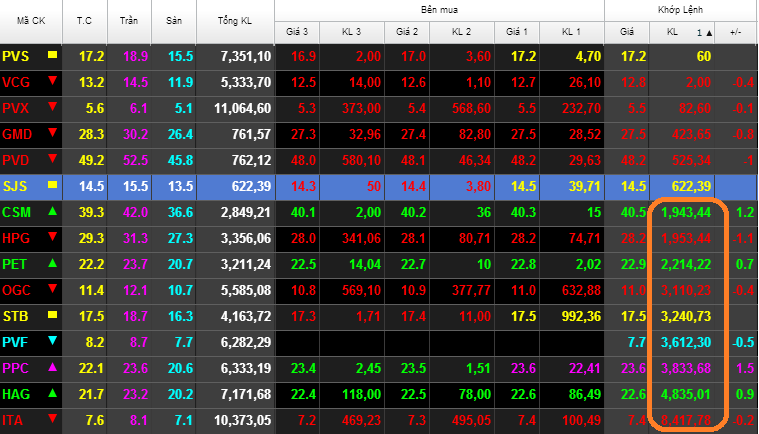The image size is (759, 434).
Task: Click the red down arrow beside VCG
Action: point(51,81)
